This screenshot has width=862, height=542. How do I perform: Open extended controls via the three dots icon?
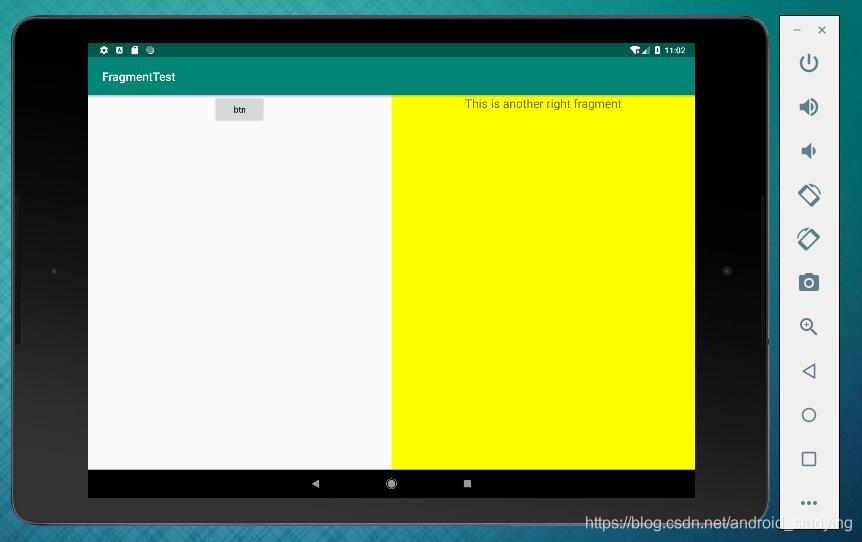click(809, 503)
